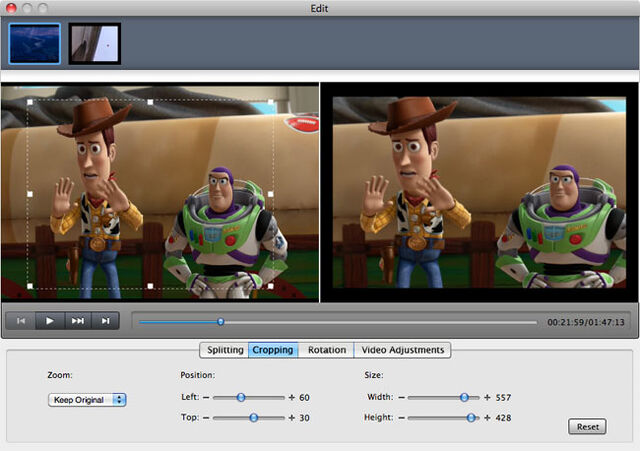Click the middle-left crop handle
This screenshot has height=451, width=640.
tap(30, 194)
